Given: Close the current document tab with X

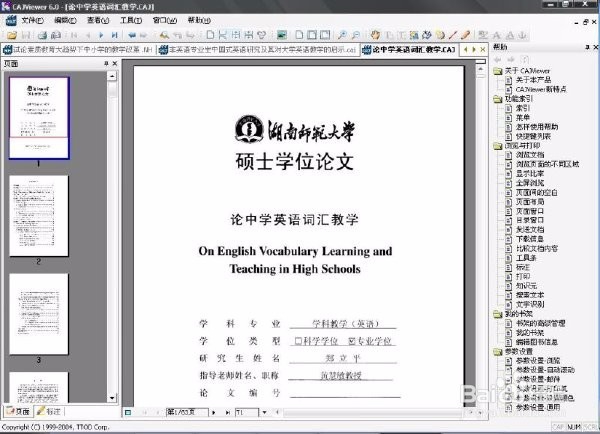Looking at the screenshot, I should point(483,49).
